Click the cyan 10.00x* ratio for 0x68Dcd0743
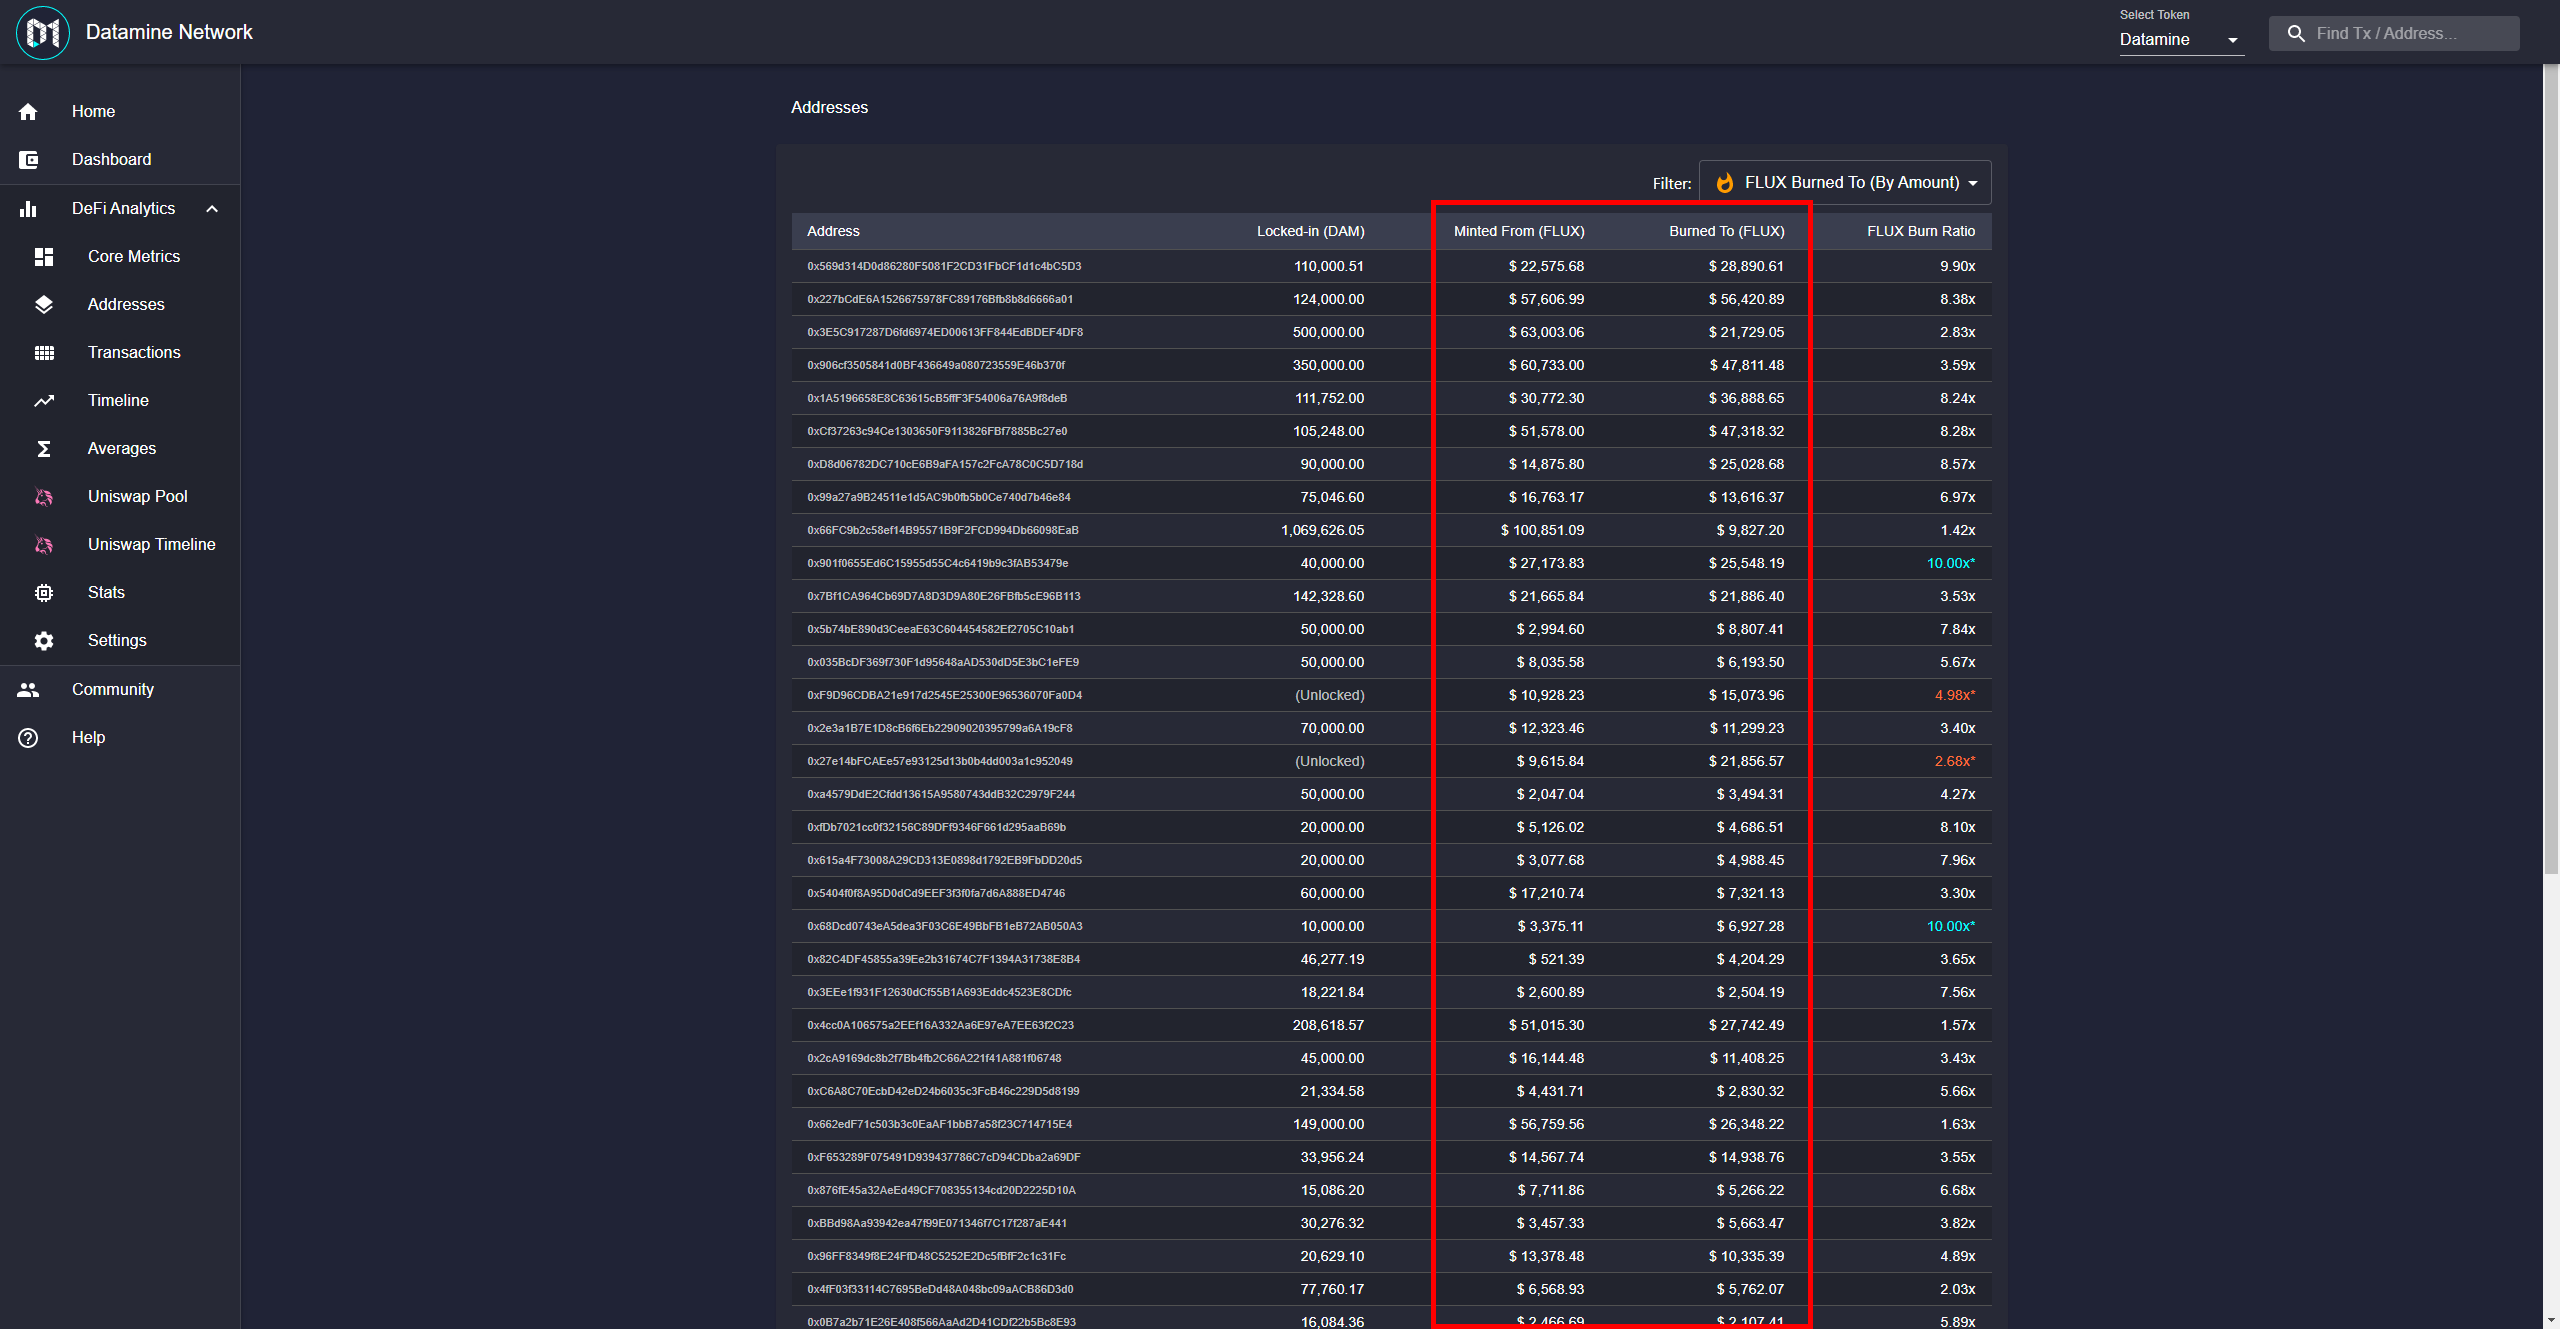Viewport: 2560px width, 1329px height. [x=1951, y=926]
